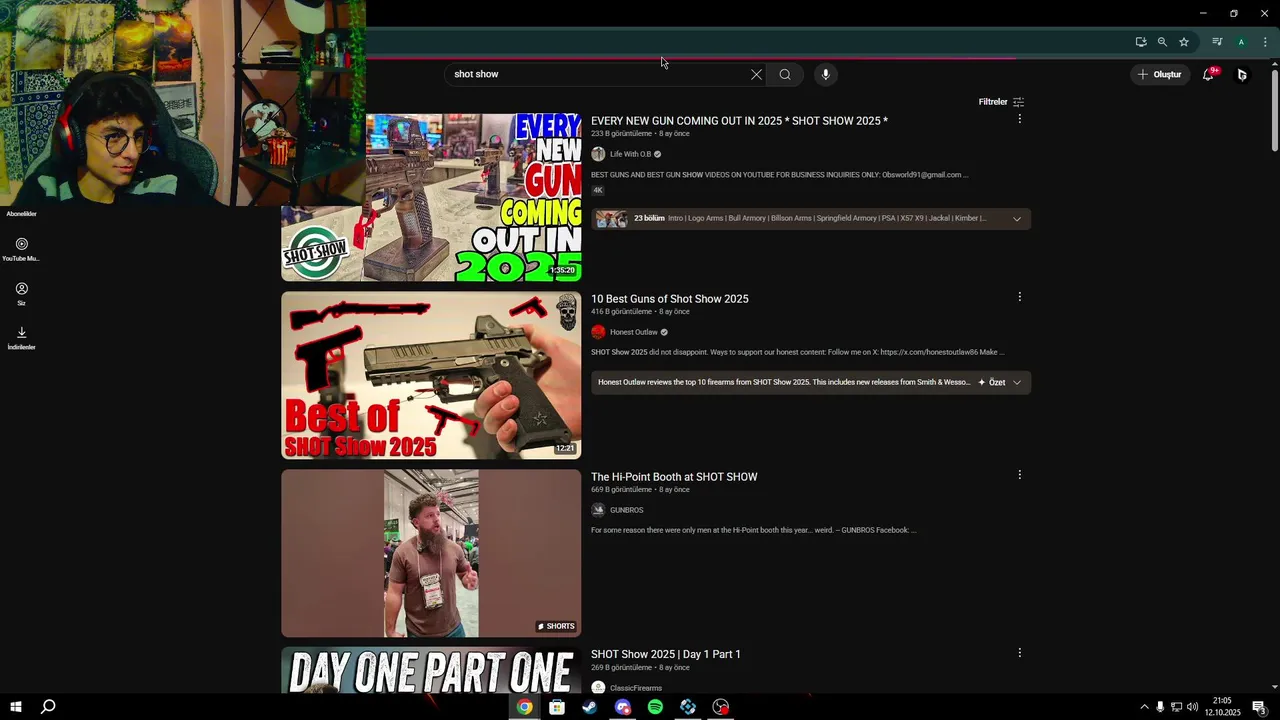Visit the Life With O.B channel

tap(630, 154)
